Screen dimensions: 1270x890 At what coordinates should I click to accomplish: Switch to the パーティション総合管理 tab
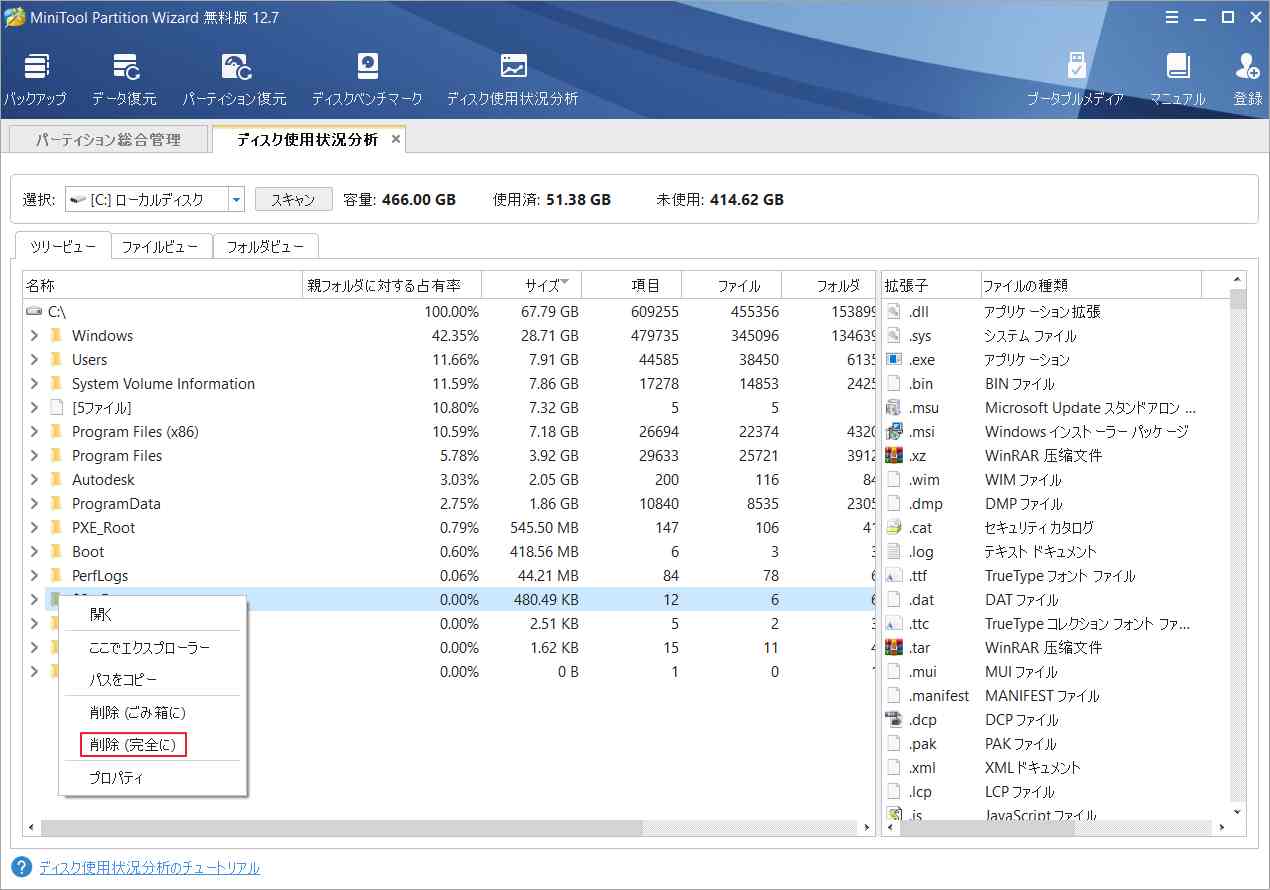pos(107,139)
